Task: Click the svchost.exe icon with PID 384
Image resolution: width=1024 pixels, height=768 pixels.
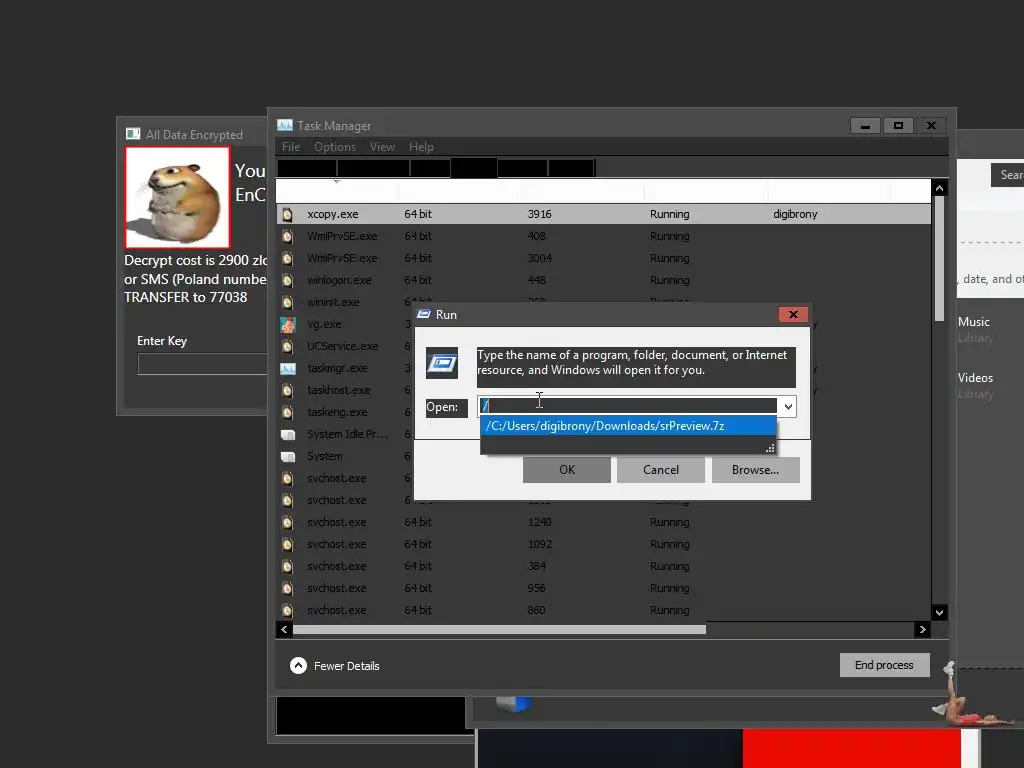Action: click(x=287, y=566)
